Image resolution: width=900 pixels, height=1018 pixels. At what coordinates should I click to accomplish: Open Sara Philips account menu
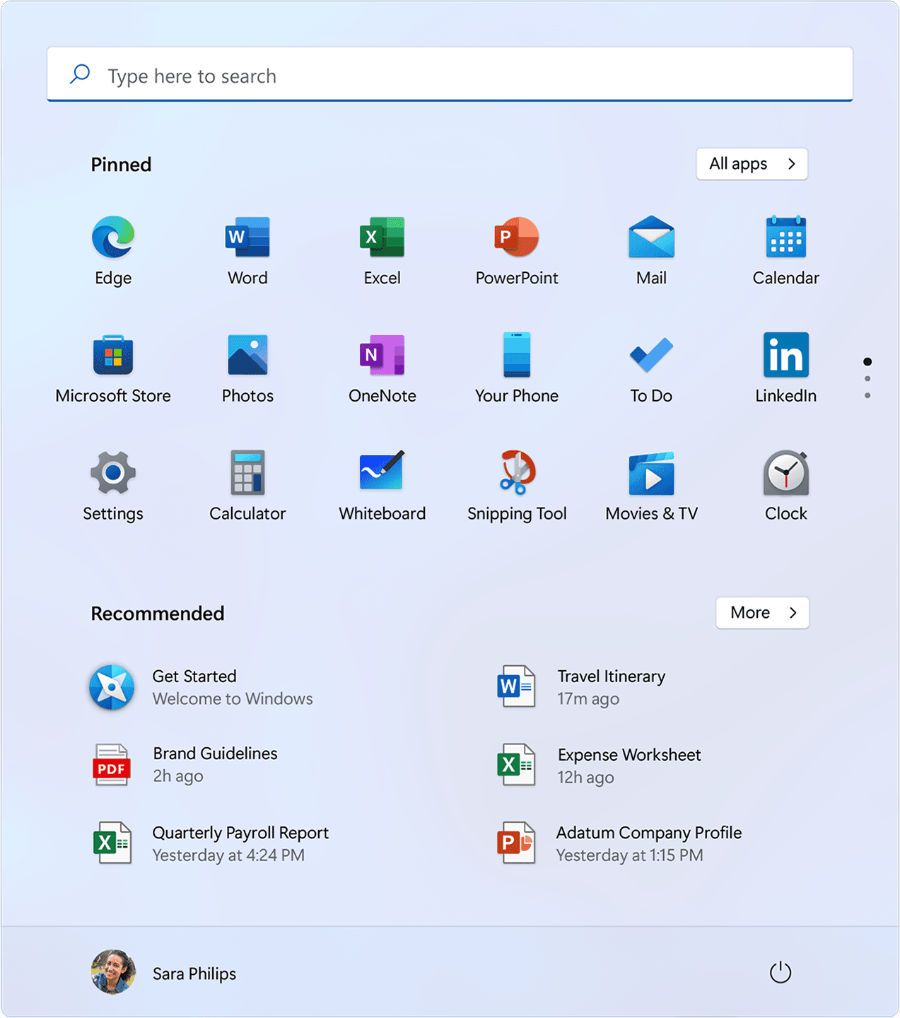(164, 973)
